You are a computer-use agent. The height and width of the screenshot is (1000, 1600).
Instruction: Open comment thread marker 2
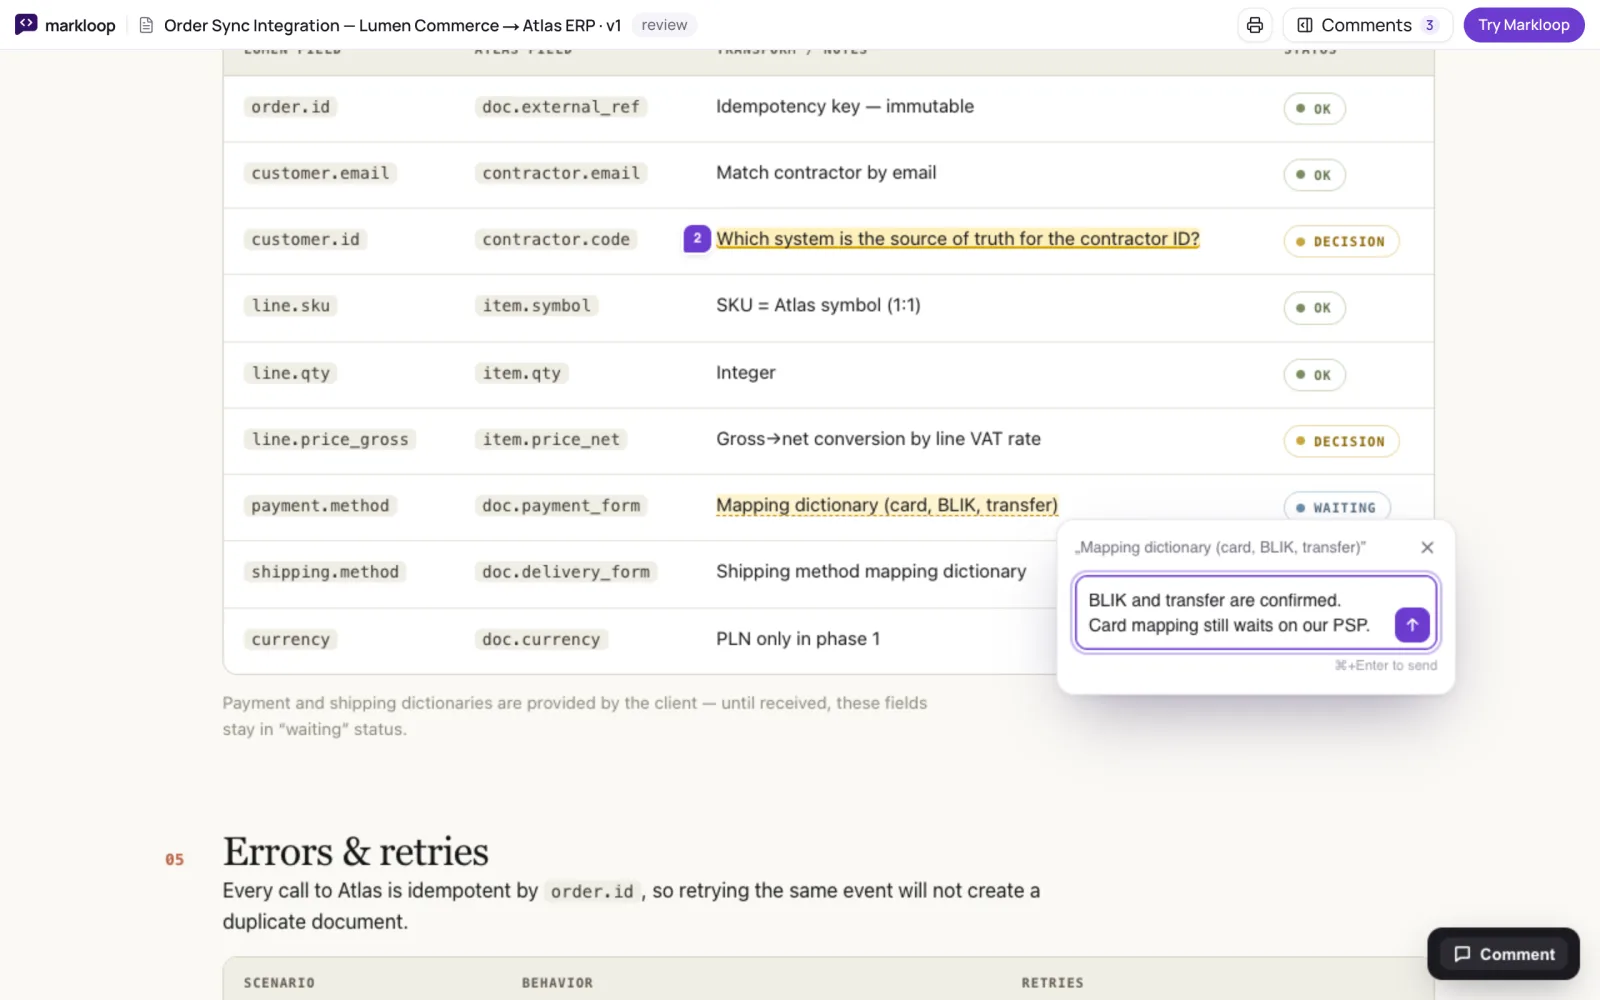[697, 239]
